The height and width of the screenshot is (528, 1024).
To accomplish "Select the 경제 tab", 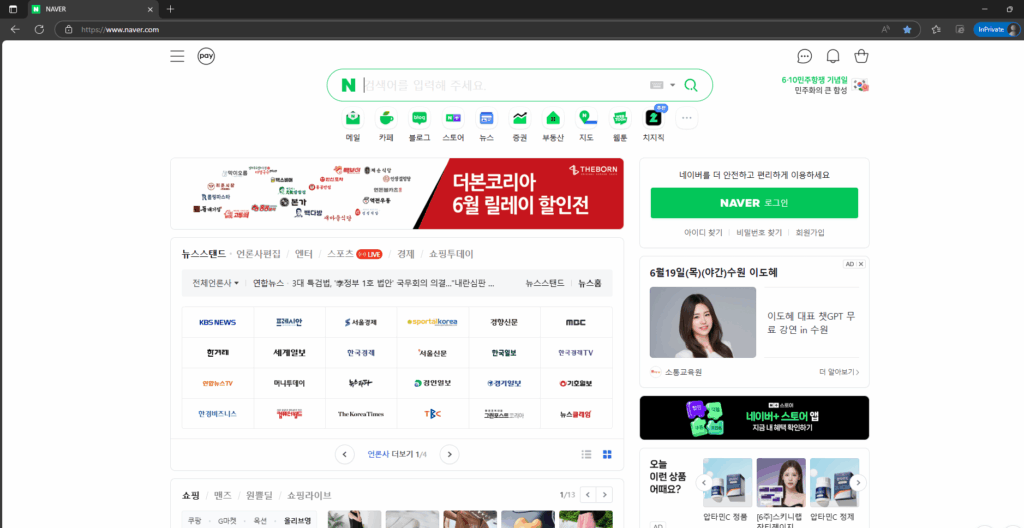I will pyautogui.click(x=406, y=254).
